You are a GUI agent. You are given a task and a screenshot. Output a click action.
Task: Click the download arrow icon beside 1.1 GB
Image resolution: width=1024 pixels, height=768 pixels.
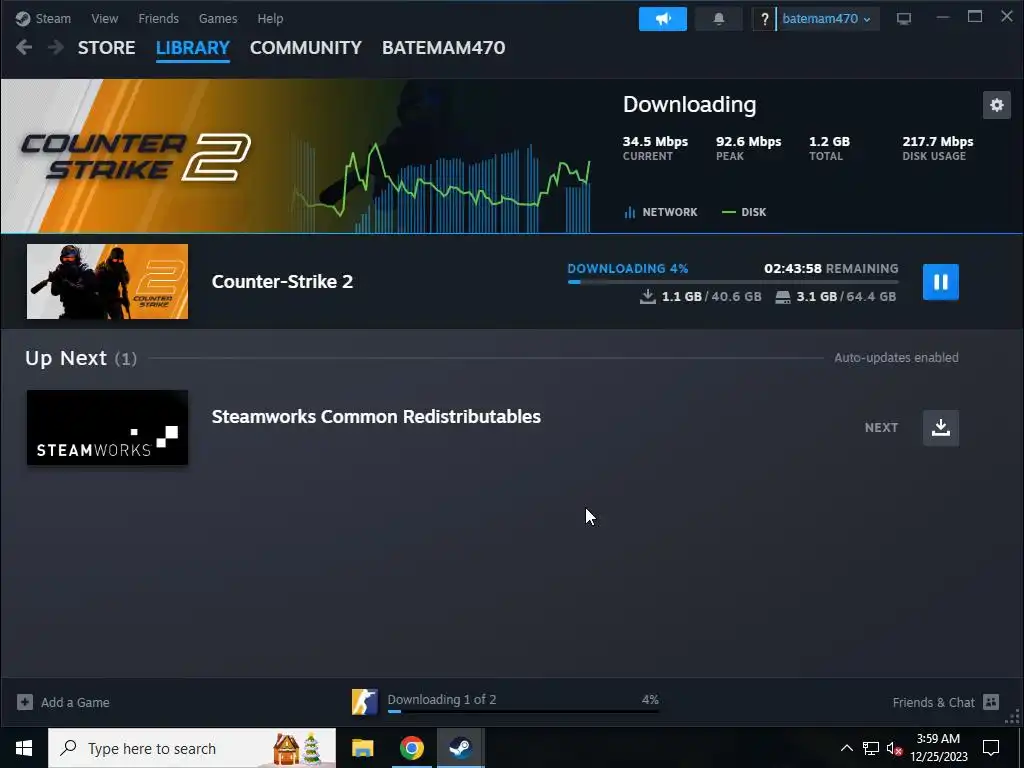coord(647,296)
